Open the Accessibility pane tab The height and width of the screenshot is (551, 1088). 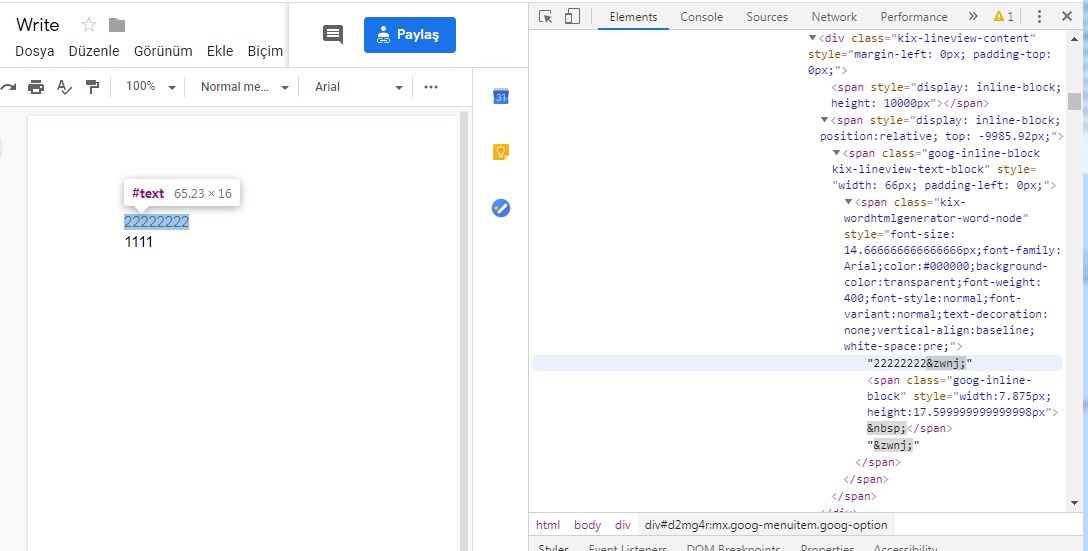pyautogui.click(x=906, y=547)
